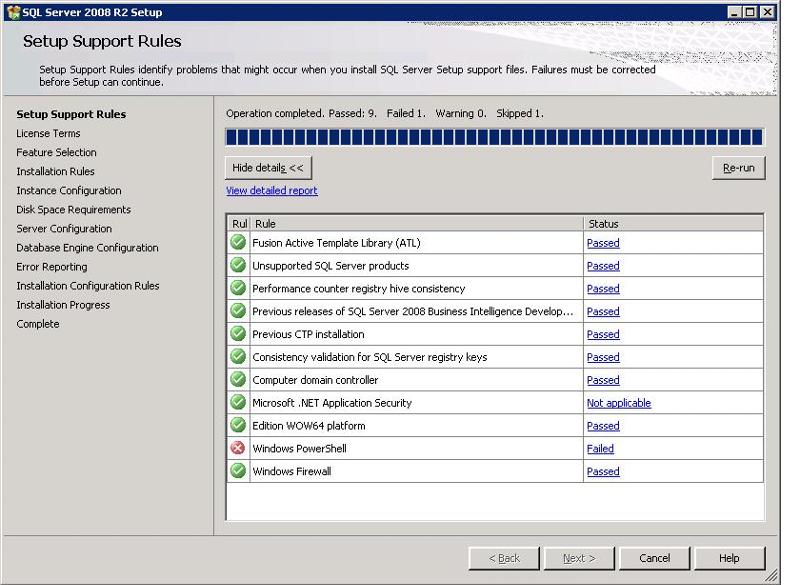This screenshot has height=585, width=800.
Task: Select Error Reporting step in sidebar
Action: pos(52,267)
